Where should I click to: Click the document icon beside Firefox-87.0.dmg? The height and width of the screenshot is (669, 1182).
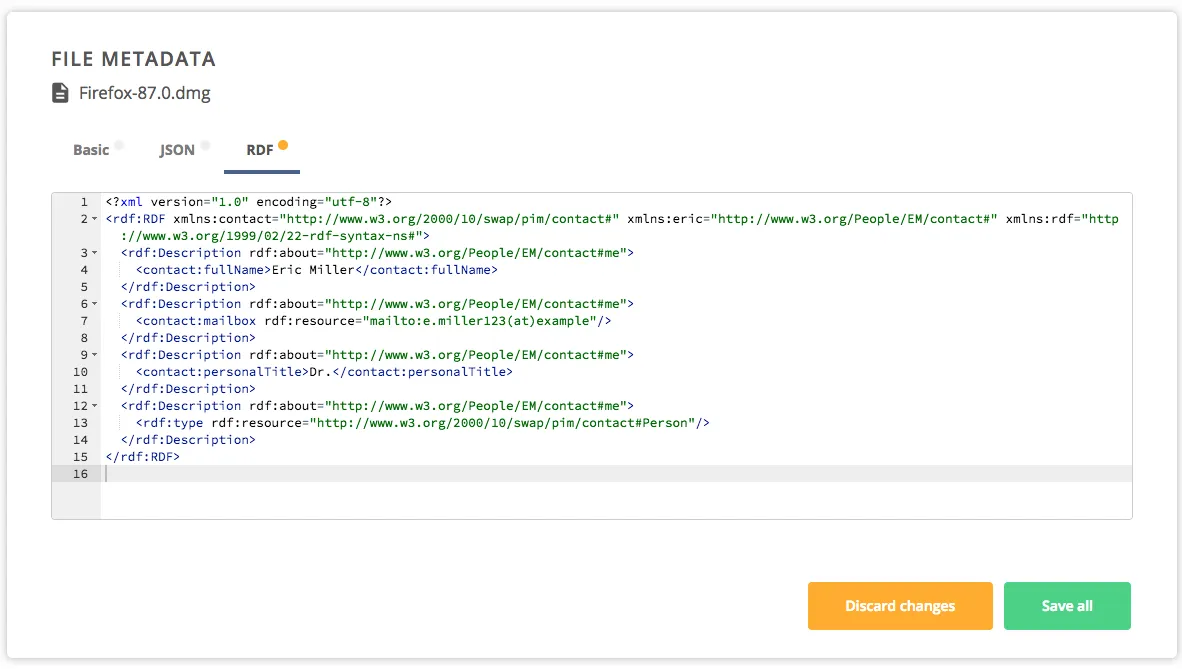(x=60, y=93)
